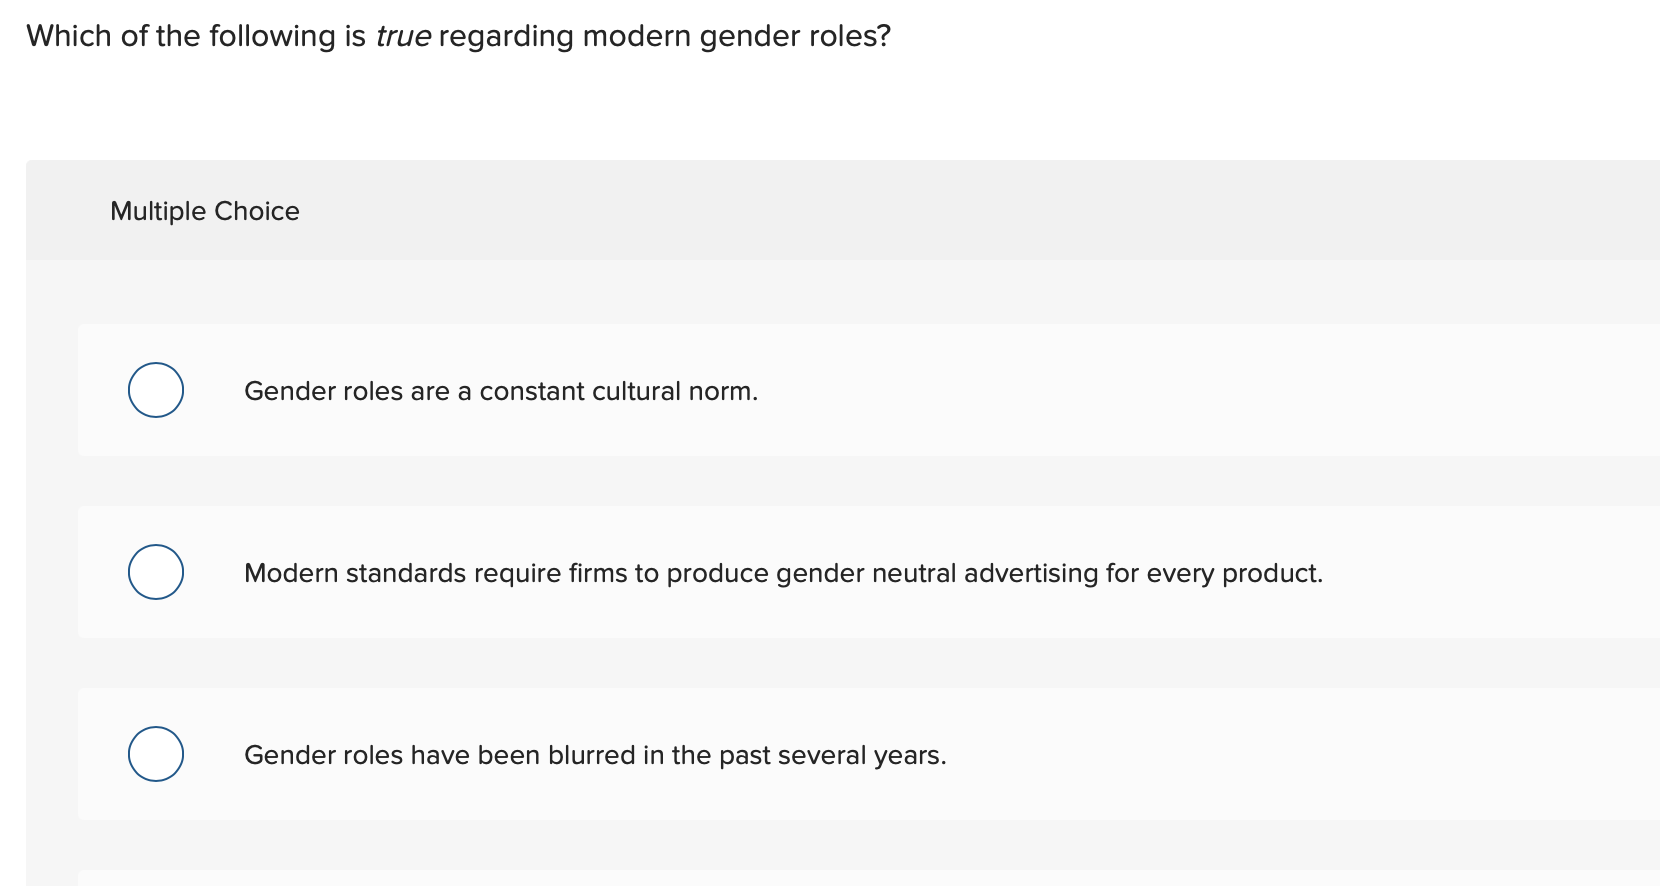This screenshot has height=886, width=1660.
Task: Click the answer text 'Gender roles have been blurred'
Action: 594,755
